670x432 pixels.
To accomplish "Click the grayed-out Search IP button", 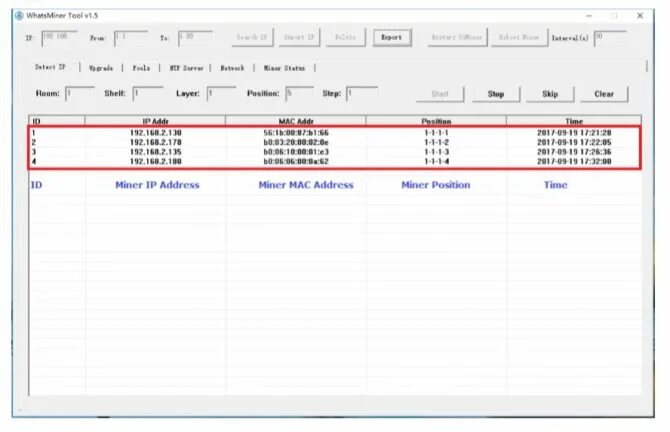I will pyautogui.click(x=252, y=38).
